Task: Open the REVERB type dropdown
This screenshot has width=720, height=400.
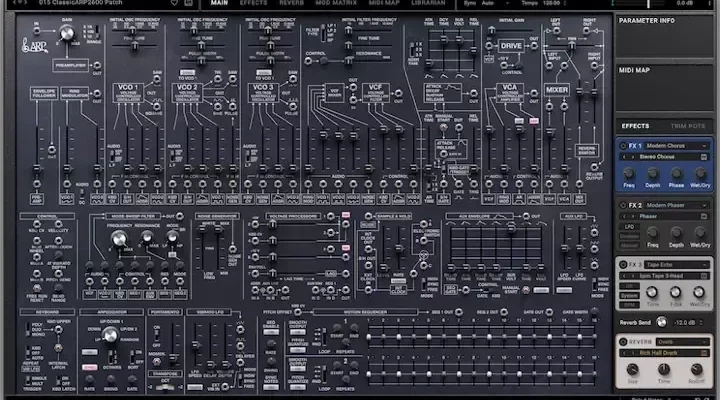Action: (x=682, y=342)
